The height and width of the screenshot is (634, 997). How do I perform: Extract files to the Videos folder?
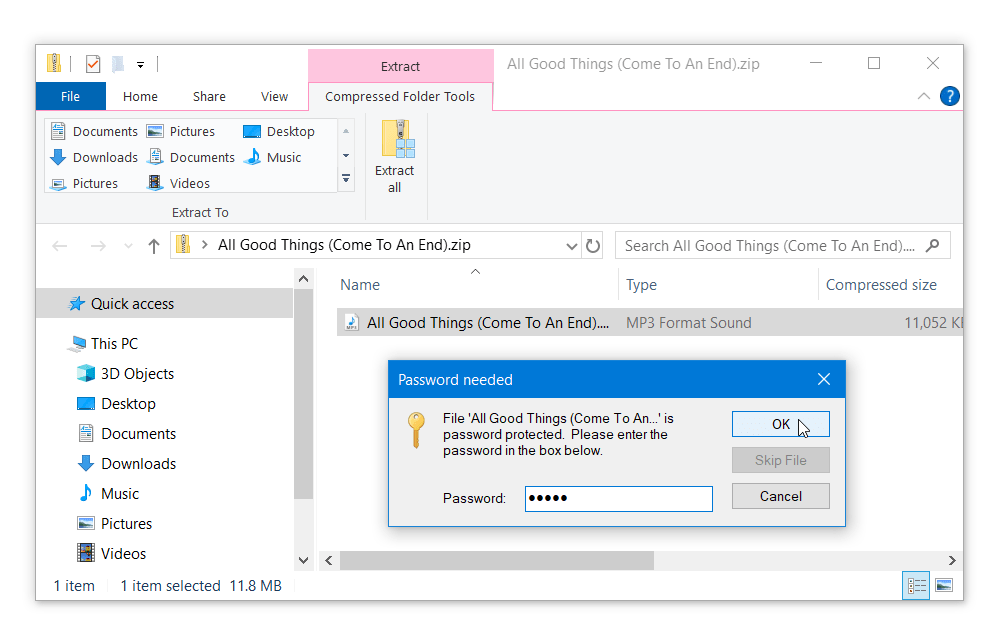[186, 183]
